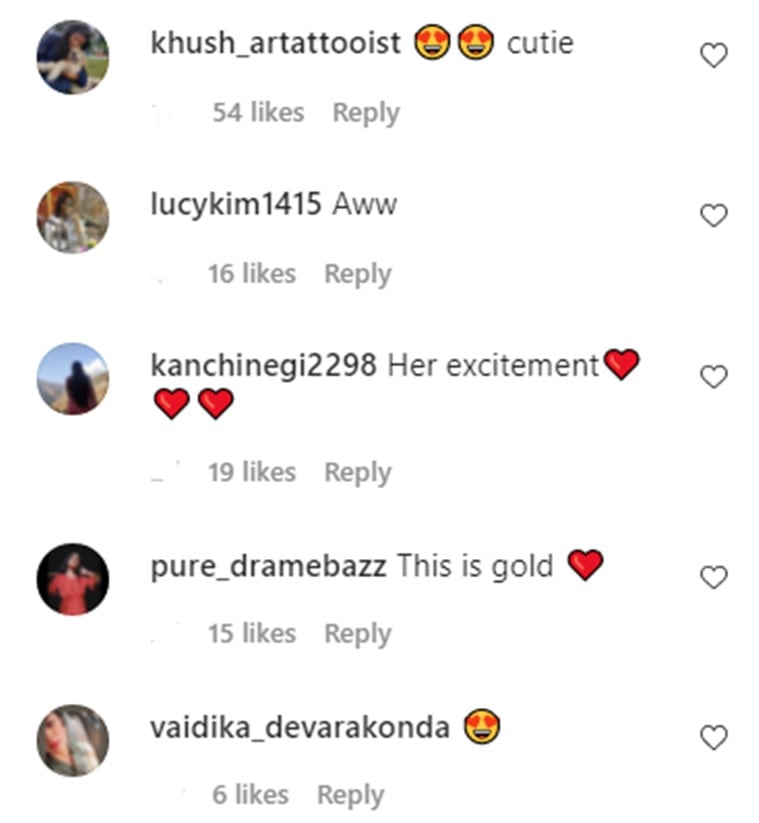
Task: Open lucykim1415 profile picture
Action: click(73, 218)
